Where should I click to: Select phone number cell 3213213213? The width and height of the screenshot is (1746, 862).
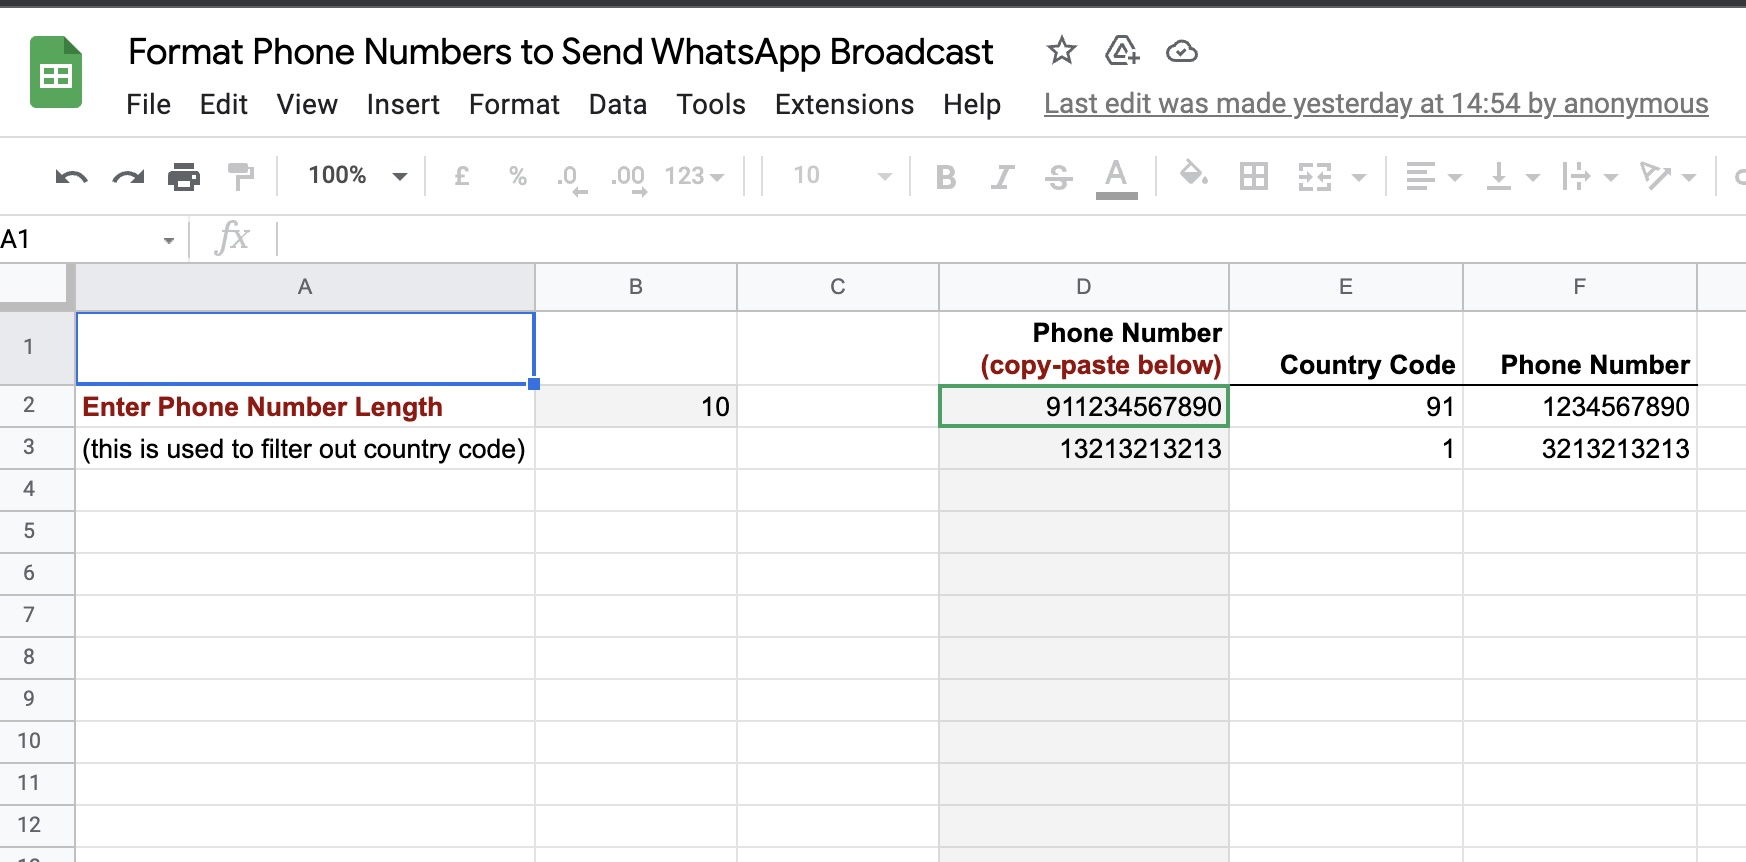[1580, 448]
